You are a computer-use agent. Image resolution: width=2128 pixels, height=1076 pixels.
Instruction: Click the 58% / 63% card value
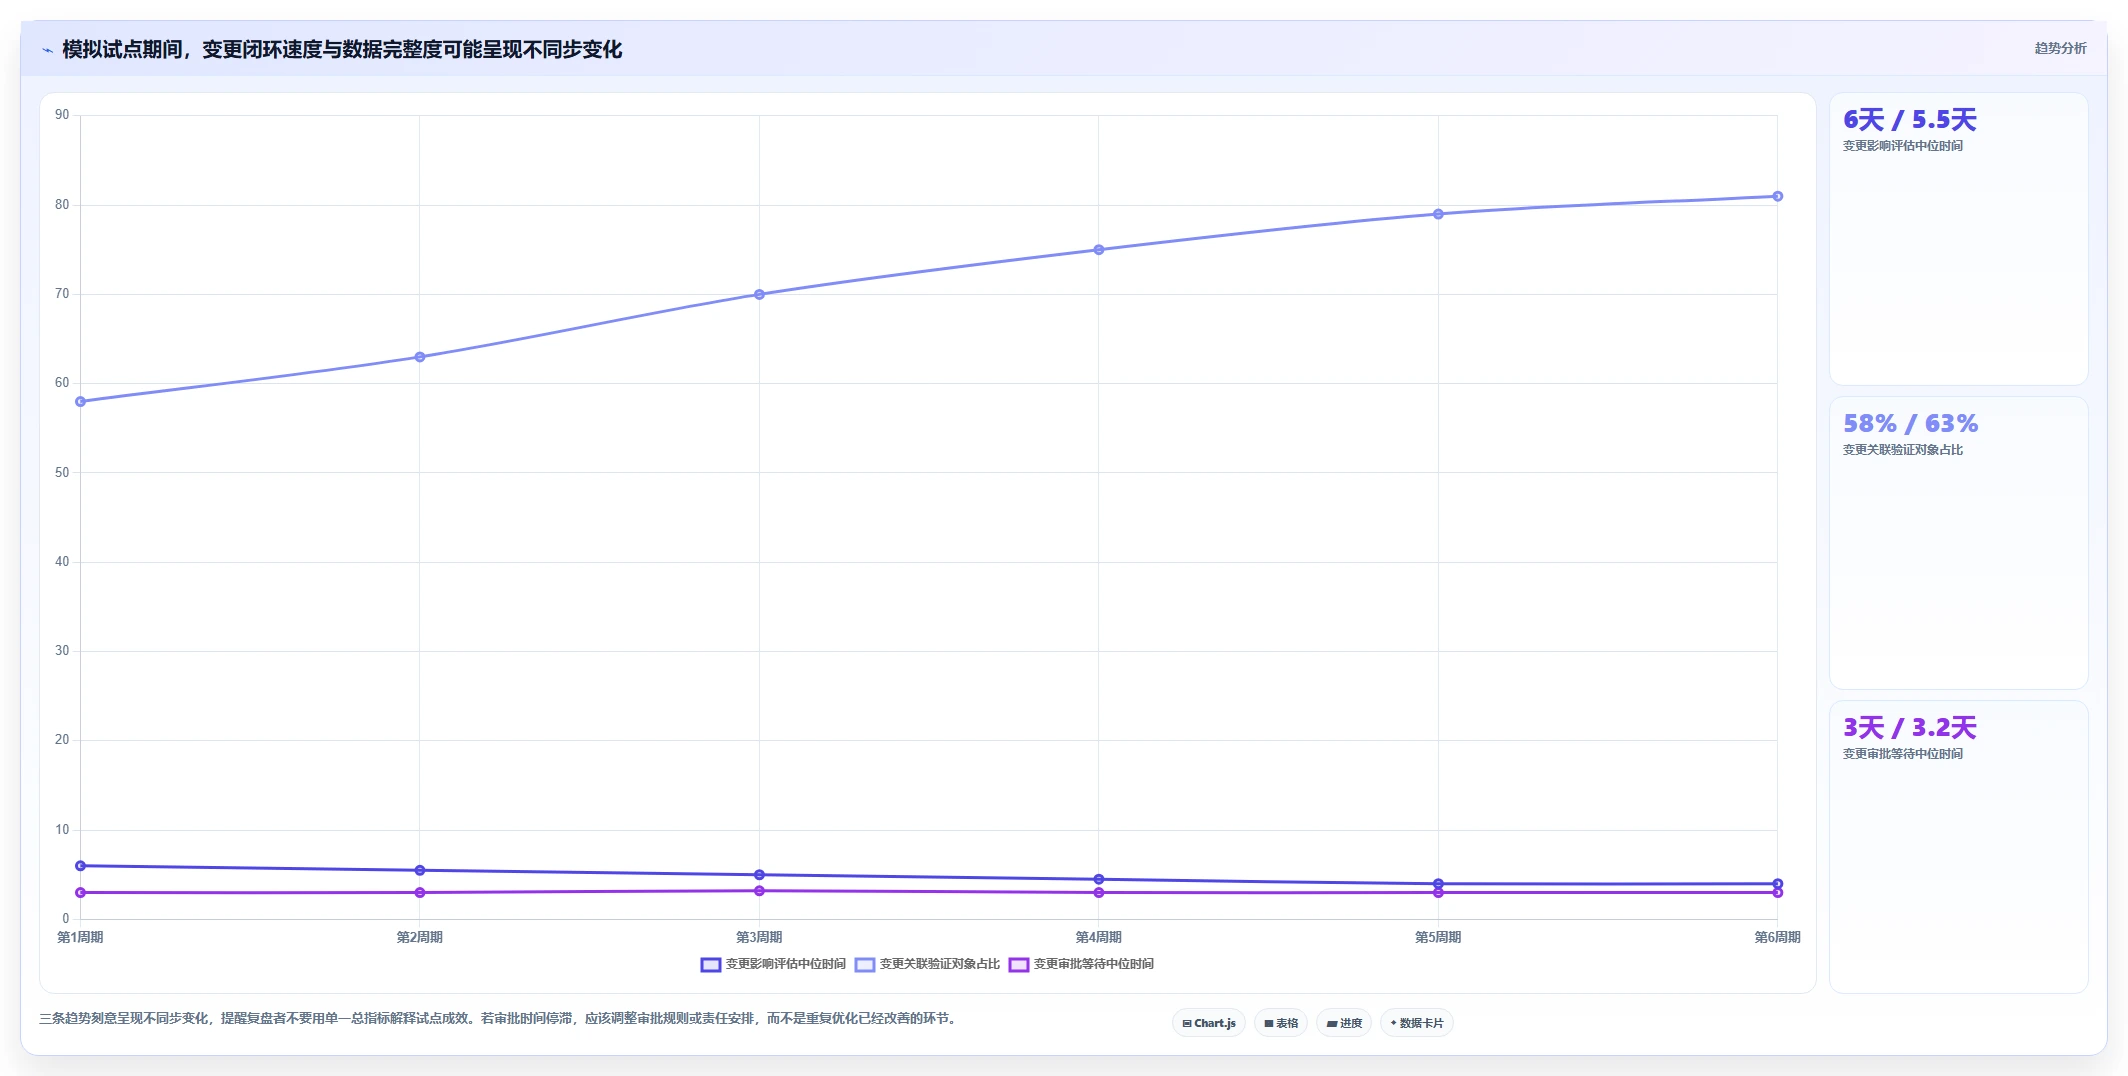click(x=1910, y=424)
